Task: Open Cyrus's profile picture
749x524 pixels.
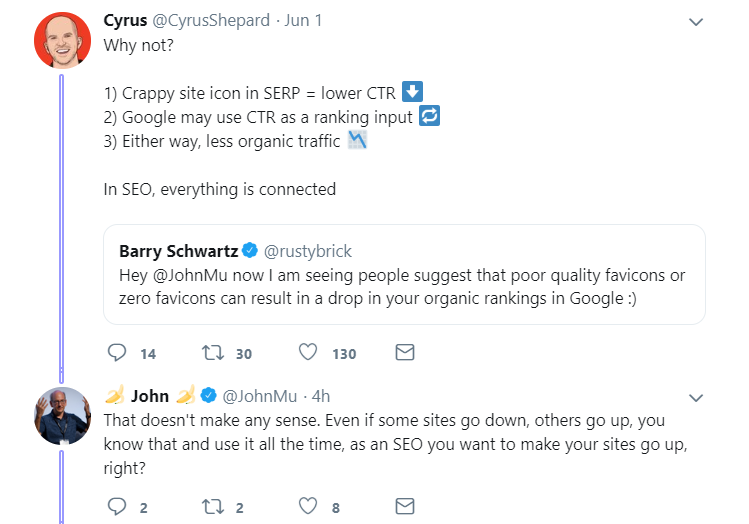Action: point(62,40)
